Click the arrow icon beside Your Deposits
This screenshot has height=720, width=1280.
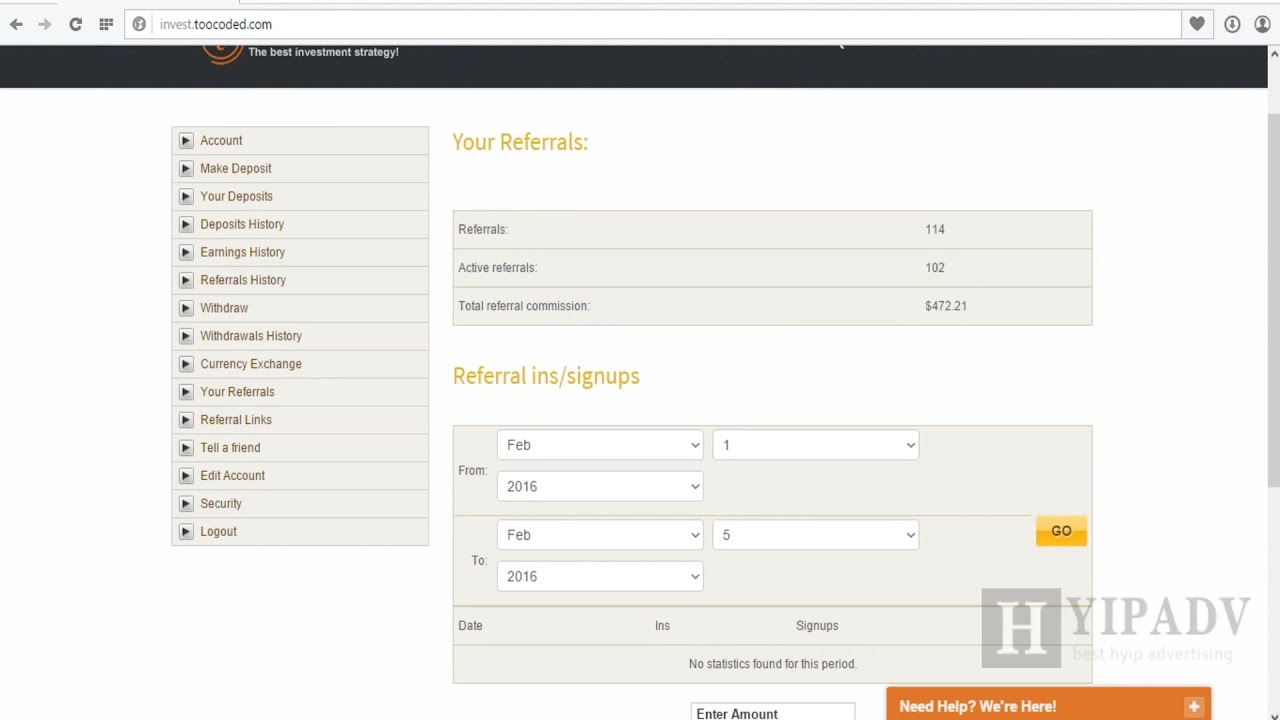coord(186,197)
